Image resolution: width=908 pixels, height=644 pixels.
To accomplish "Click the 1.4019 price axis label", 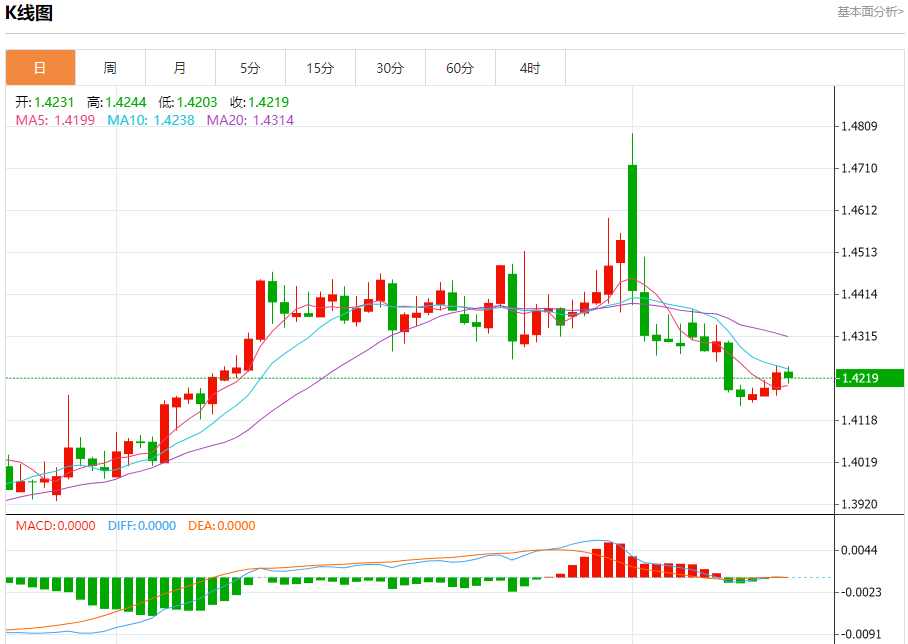I will click(859, 462).
